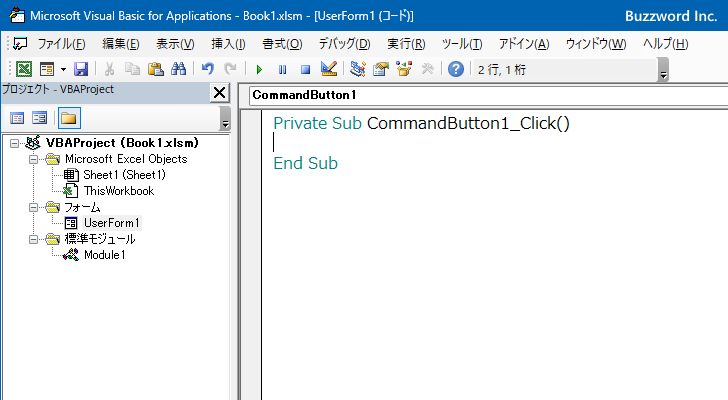Open the ヘルプ(H) menu
The image size is (728, 400).
(x=665, y=44)
